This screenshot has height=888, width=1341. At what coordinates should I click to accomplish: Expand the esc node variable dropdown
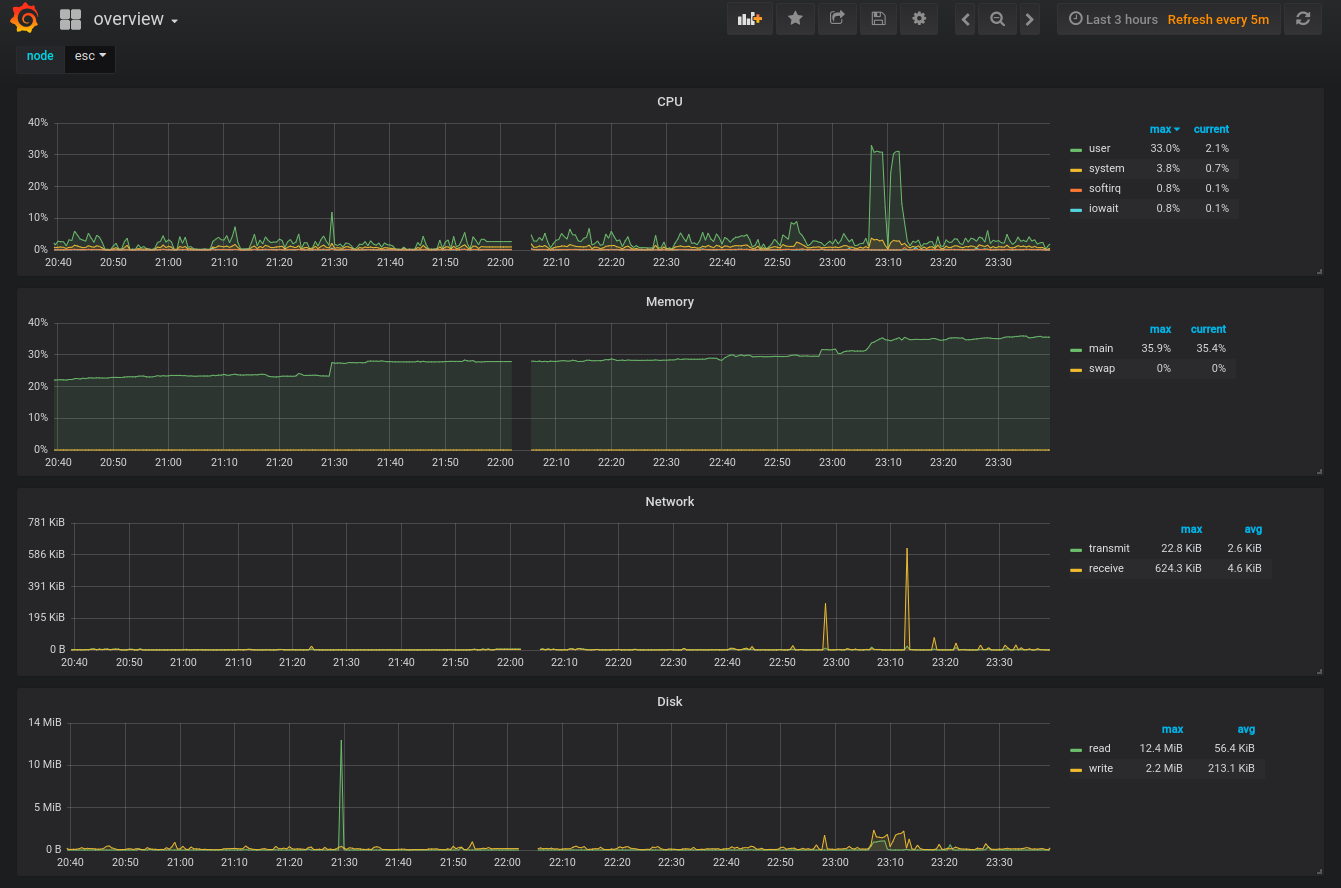tap(90, 57)
